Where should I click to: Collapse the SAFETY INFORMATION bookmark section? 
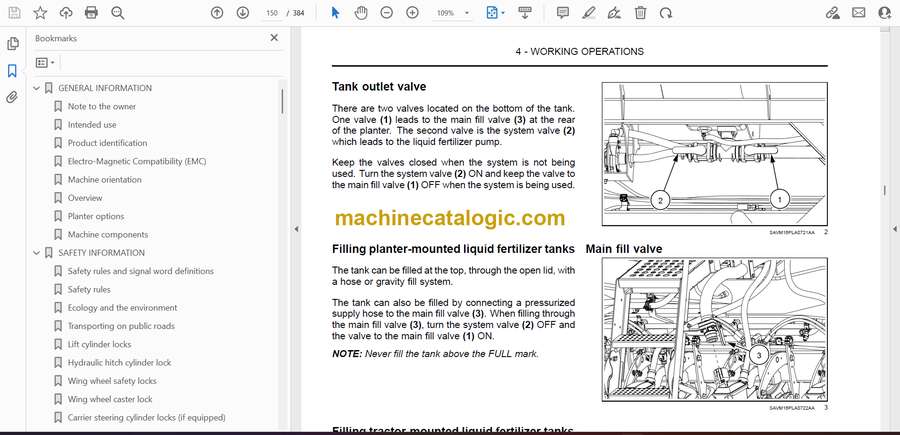tap(37, 253)
